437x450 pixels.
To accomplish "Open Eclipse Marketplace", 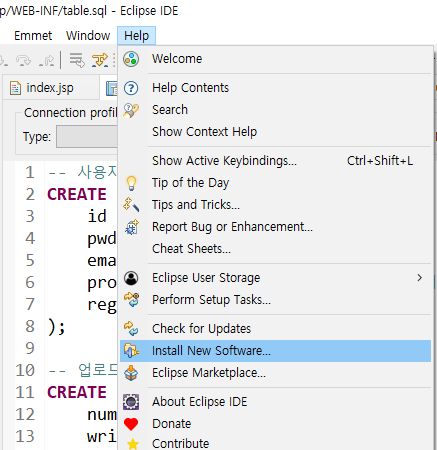I will click(x=275, y=373).
